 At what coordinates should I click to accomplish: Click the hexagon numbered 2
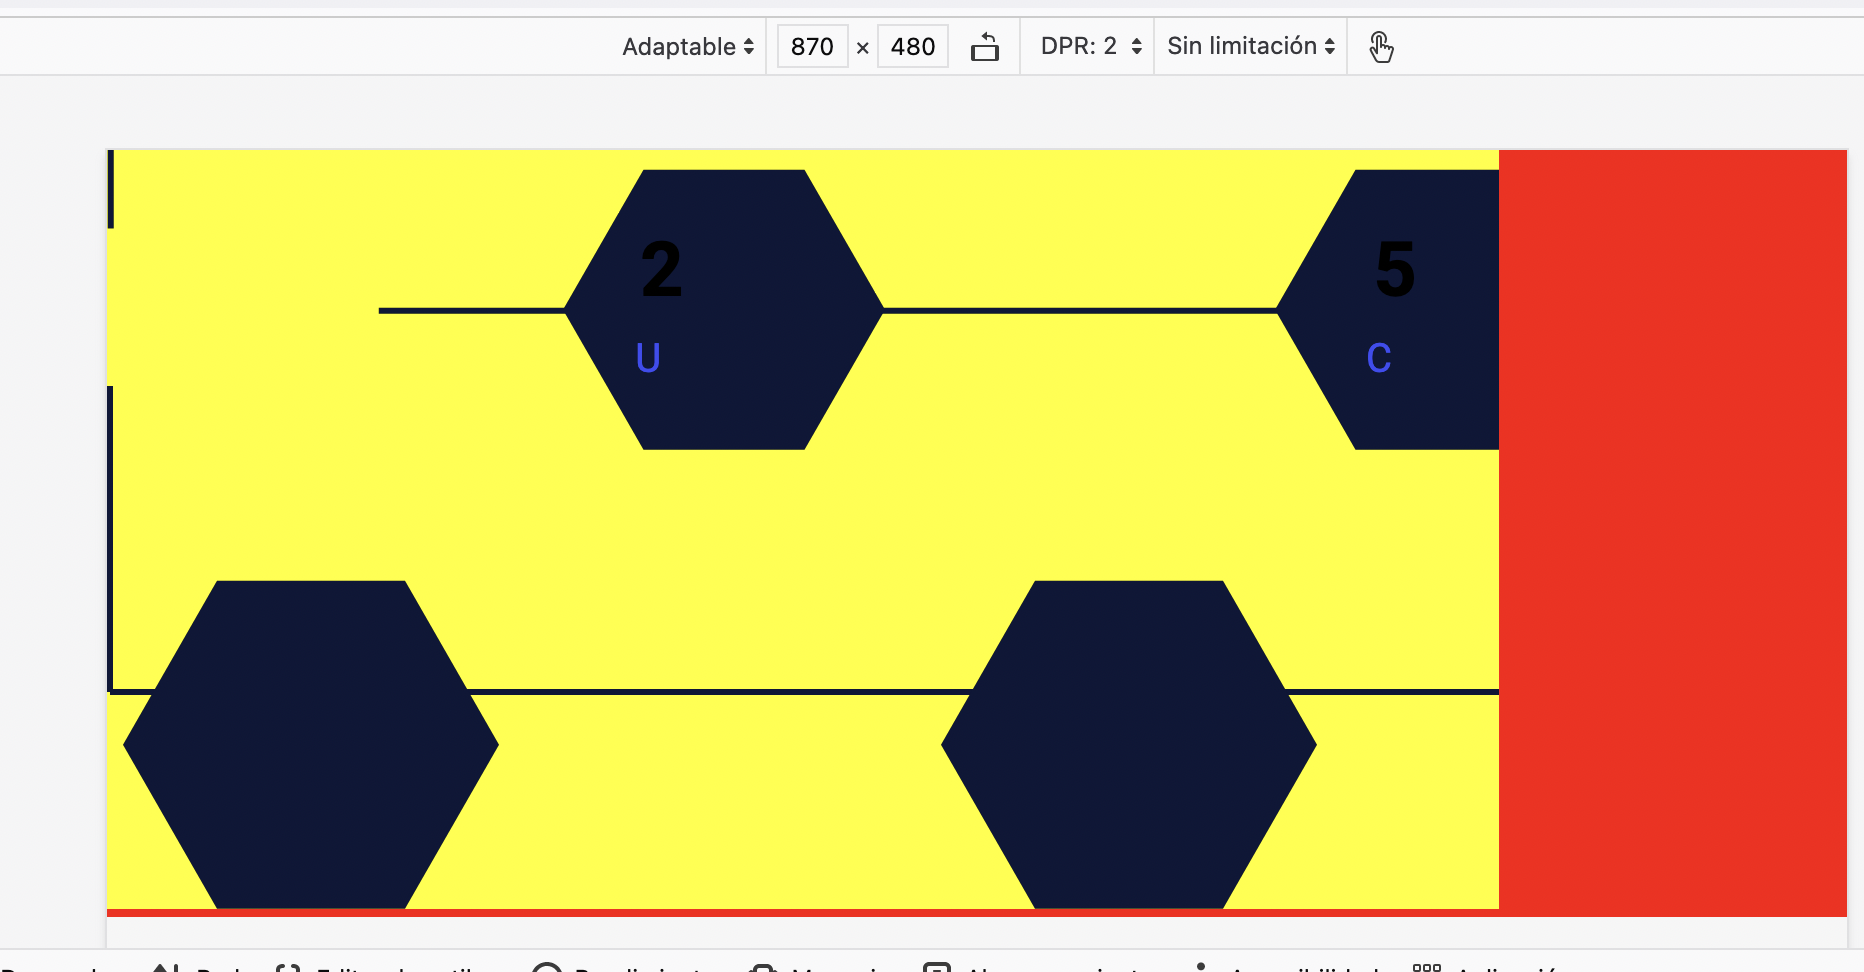tap(724, 310)
